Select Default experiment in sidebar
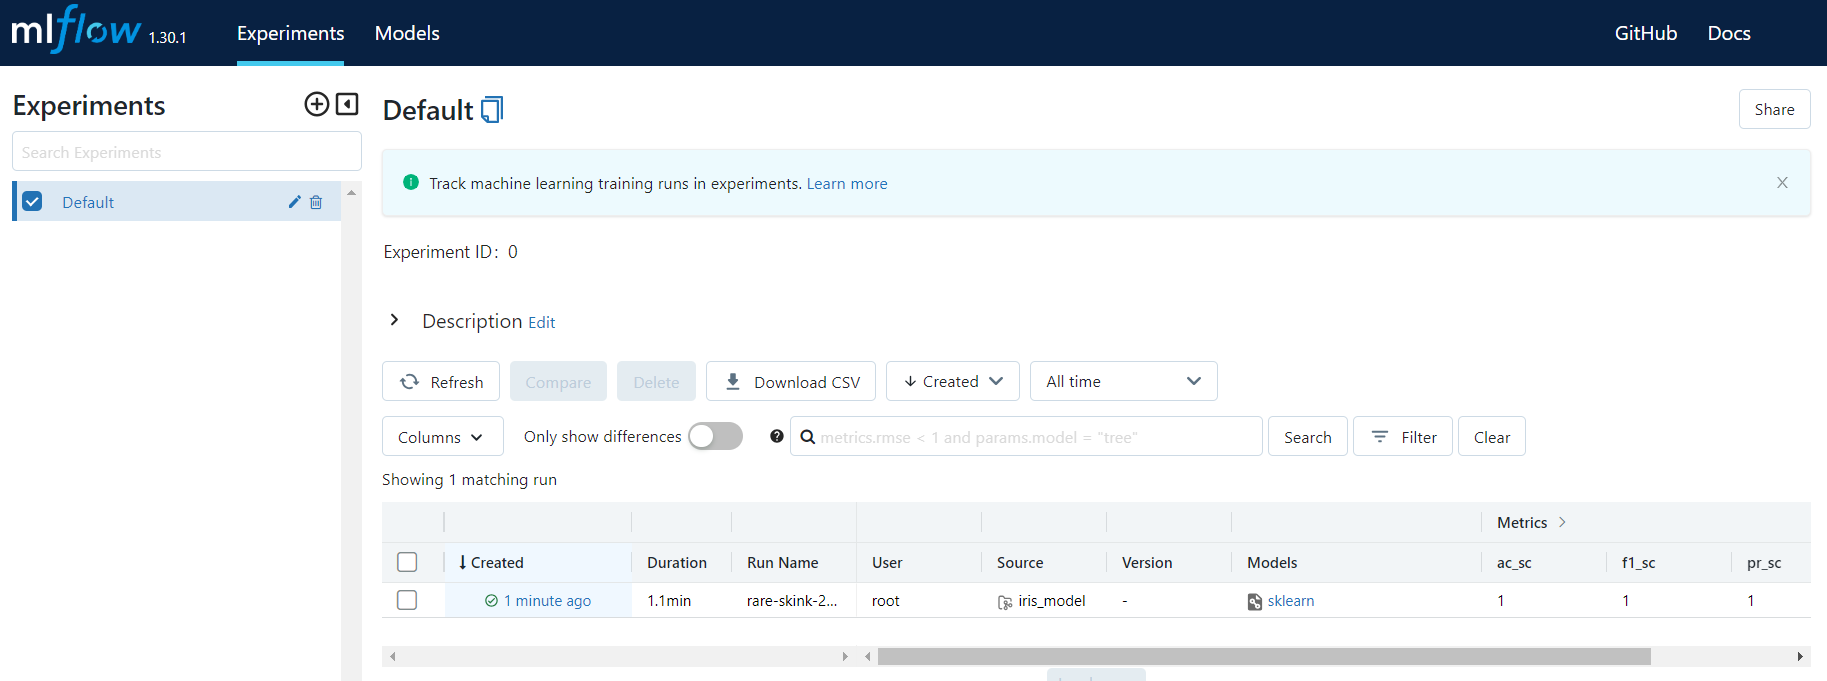 pos(88,202)
